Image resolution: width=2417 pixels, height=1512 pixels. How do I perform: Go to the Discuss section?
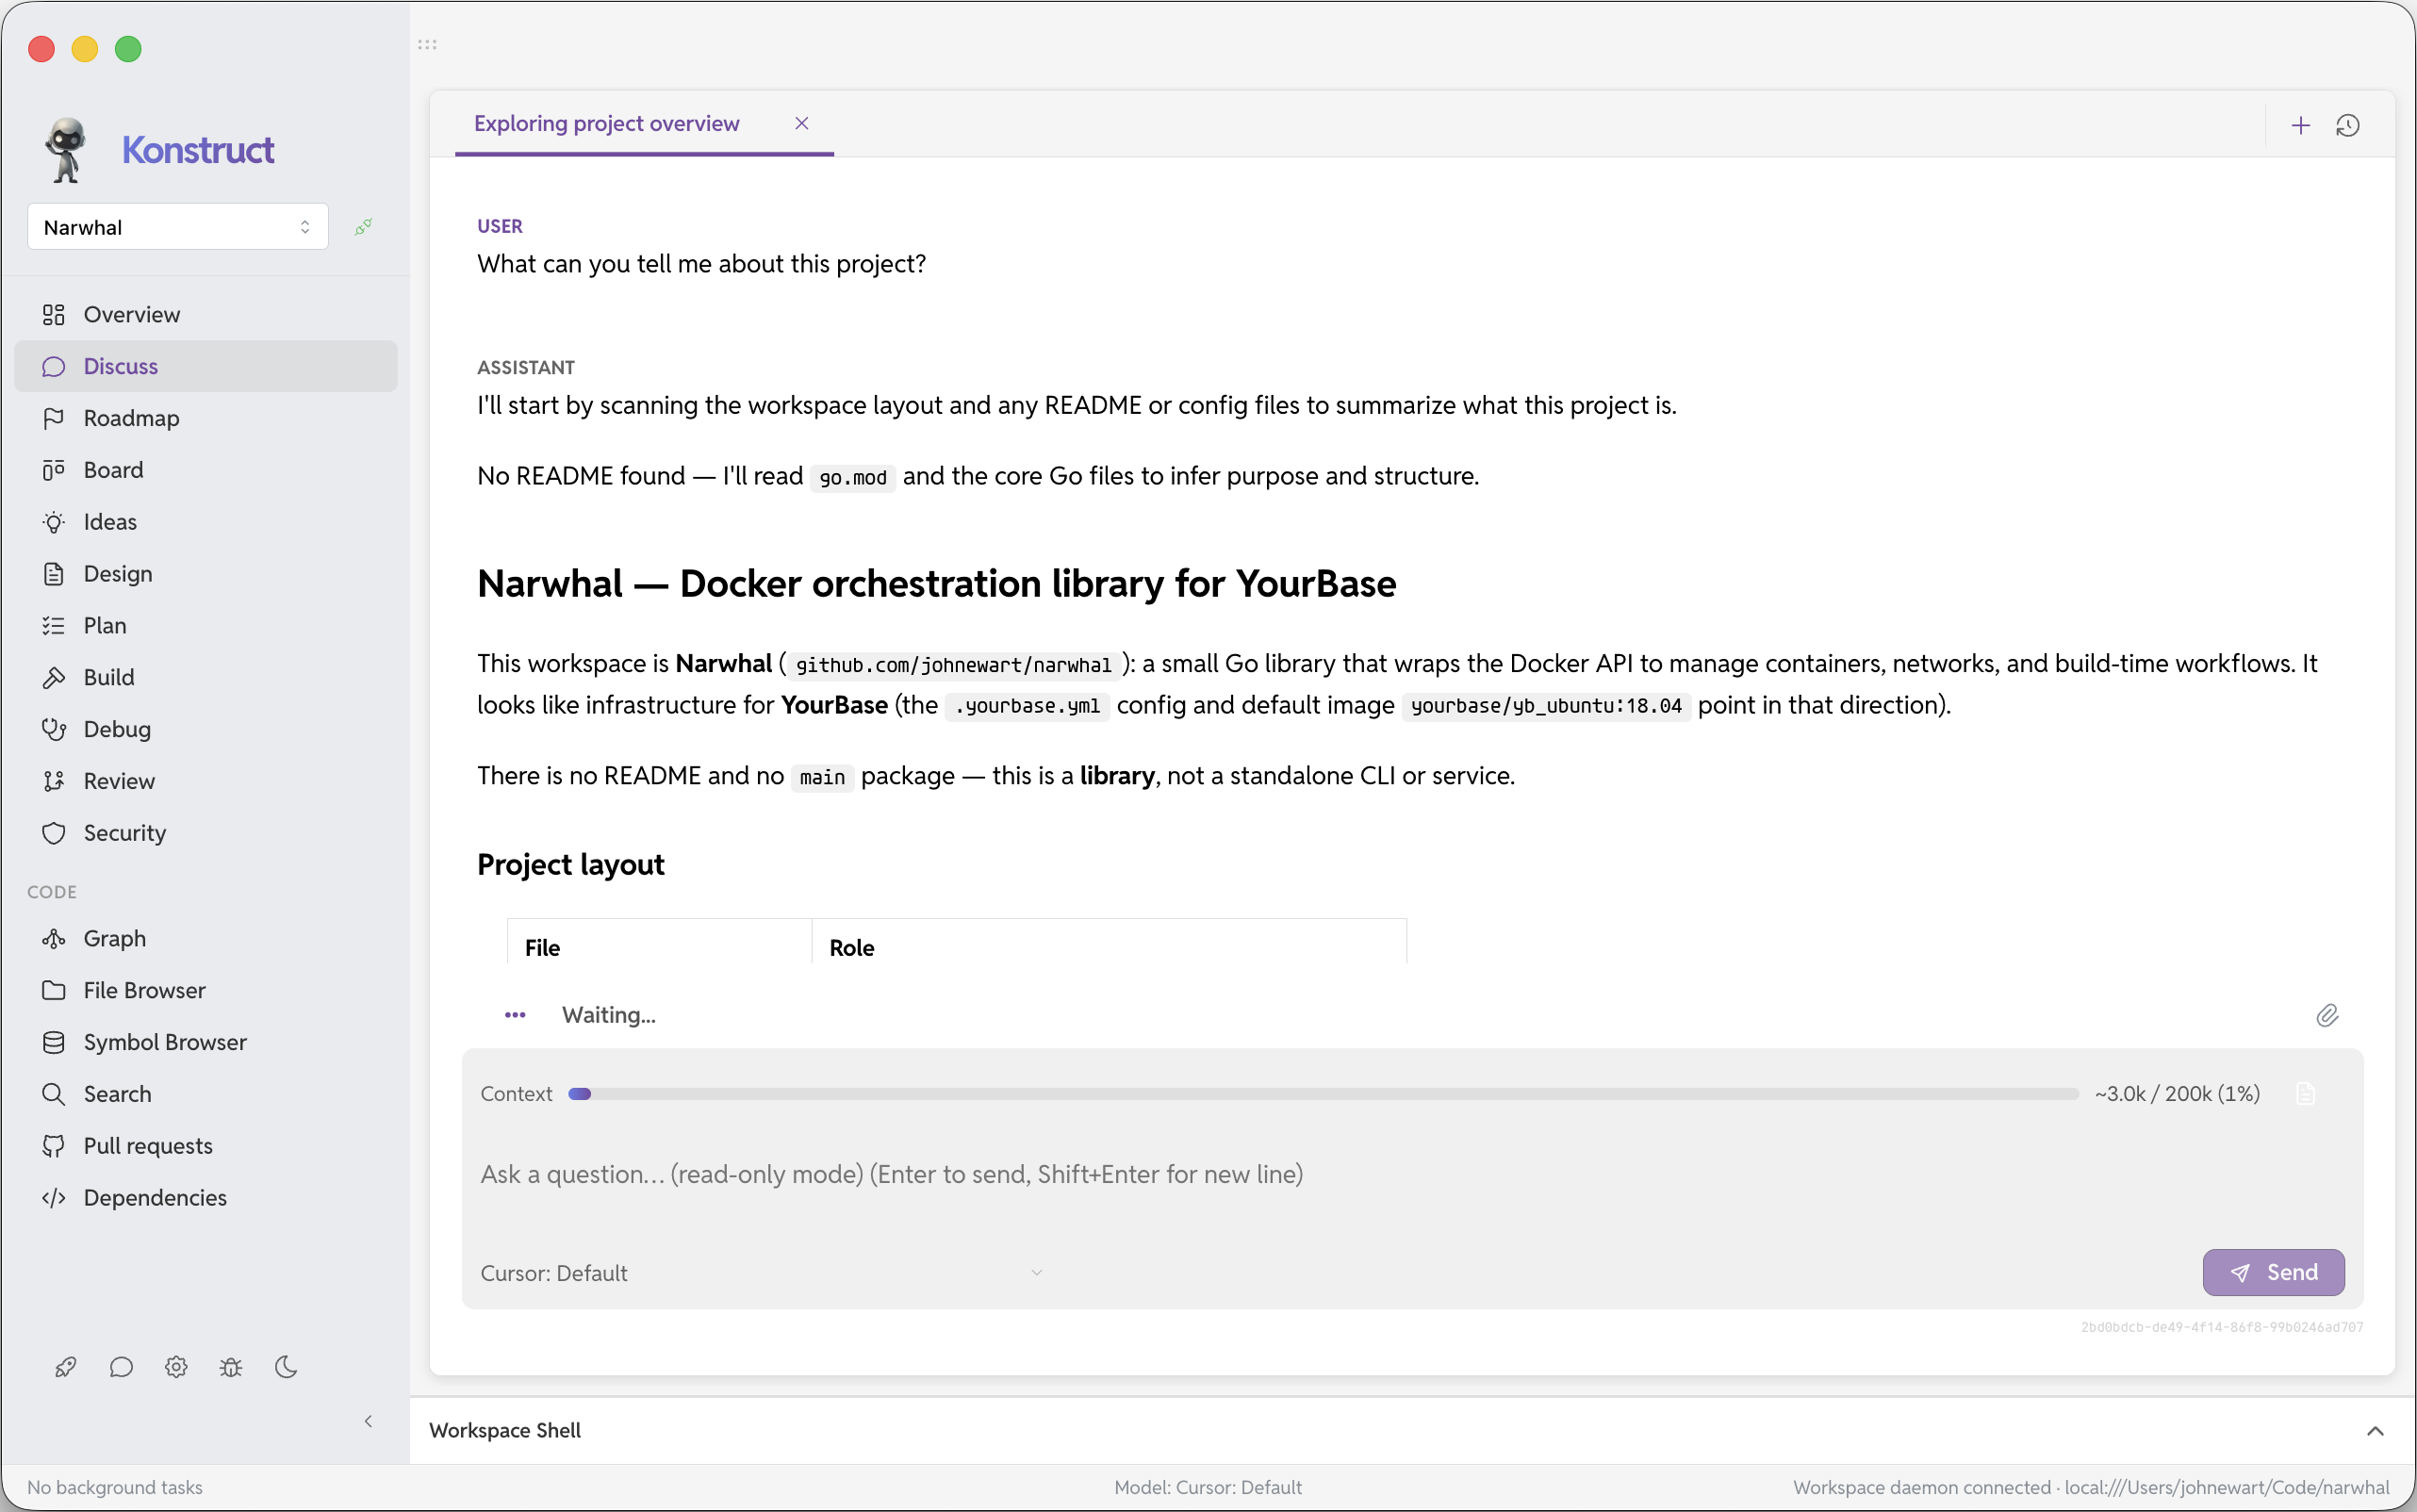[206, 367]
